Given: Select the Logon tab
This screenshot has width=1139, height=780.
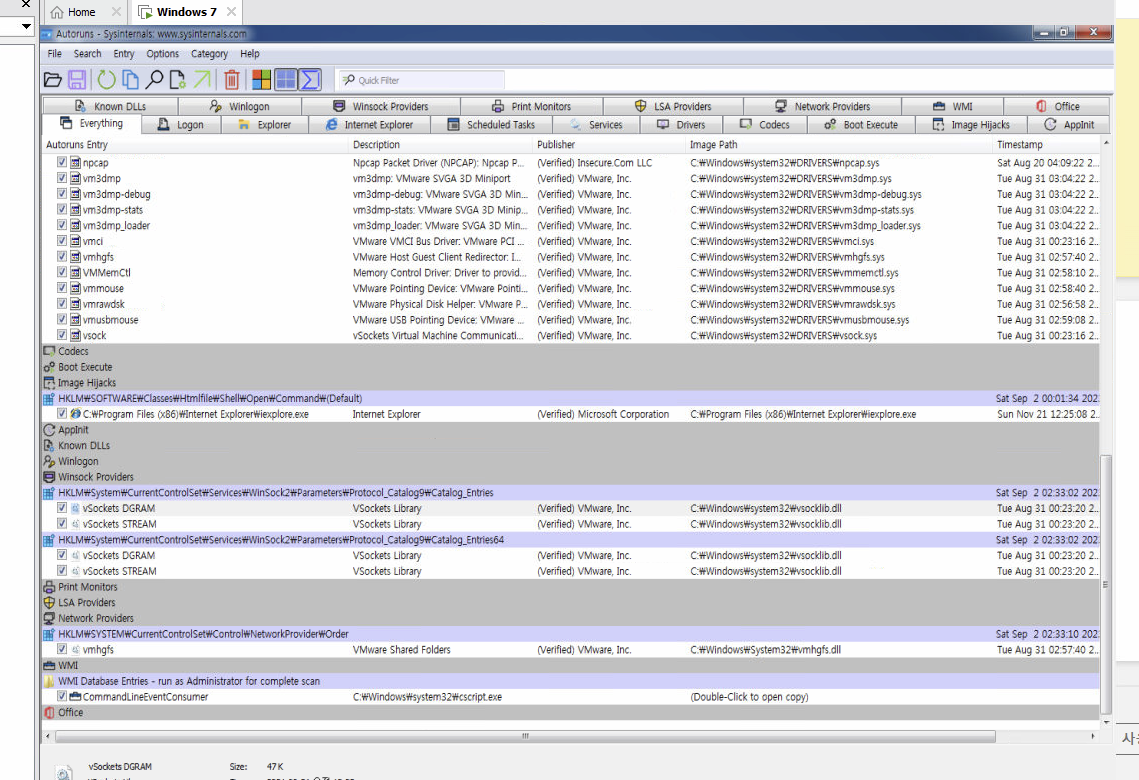Looking at the screenshot, I should (181, 125).
